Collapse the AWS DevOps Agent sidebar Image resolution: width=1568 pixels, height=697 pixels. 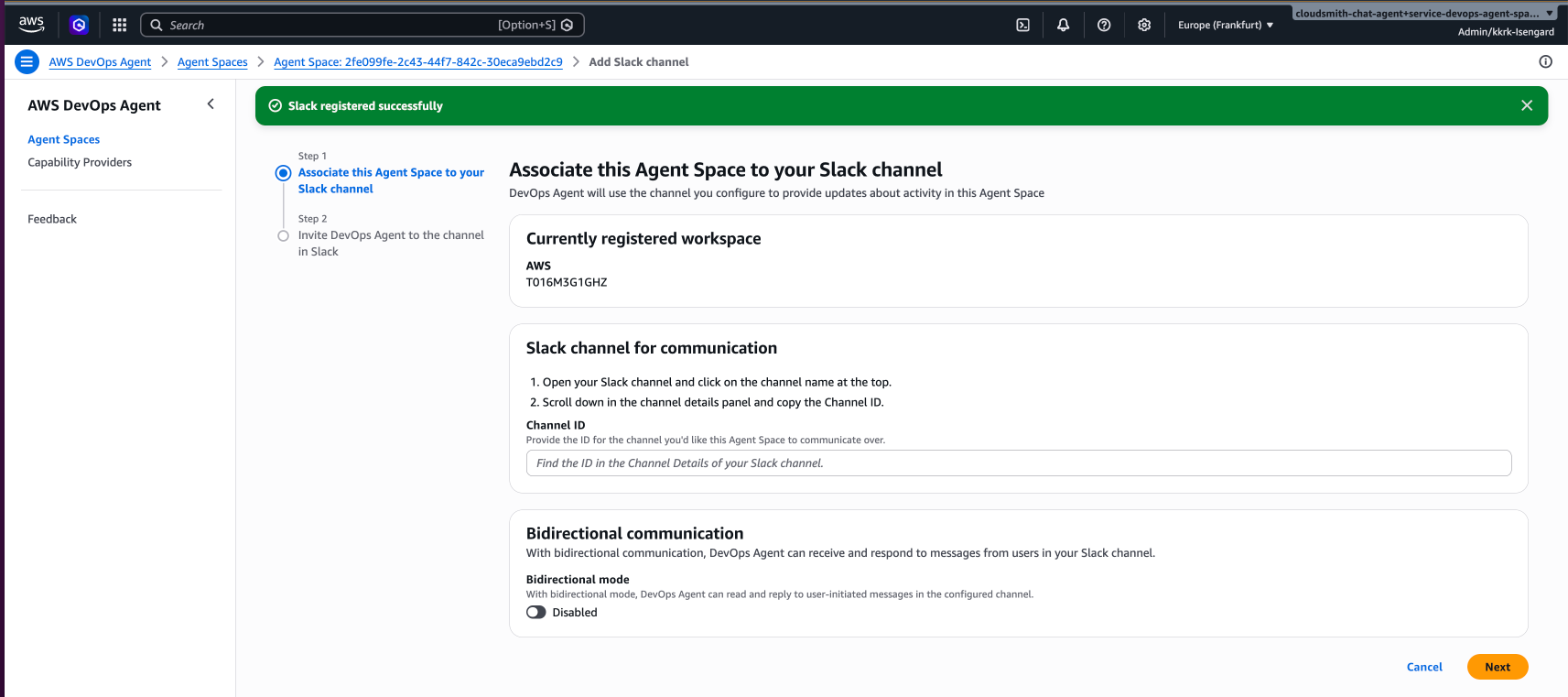[210, 104]
